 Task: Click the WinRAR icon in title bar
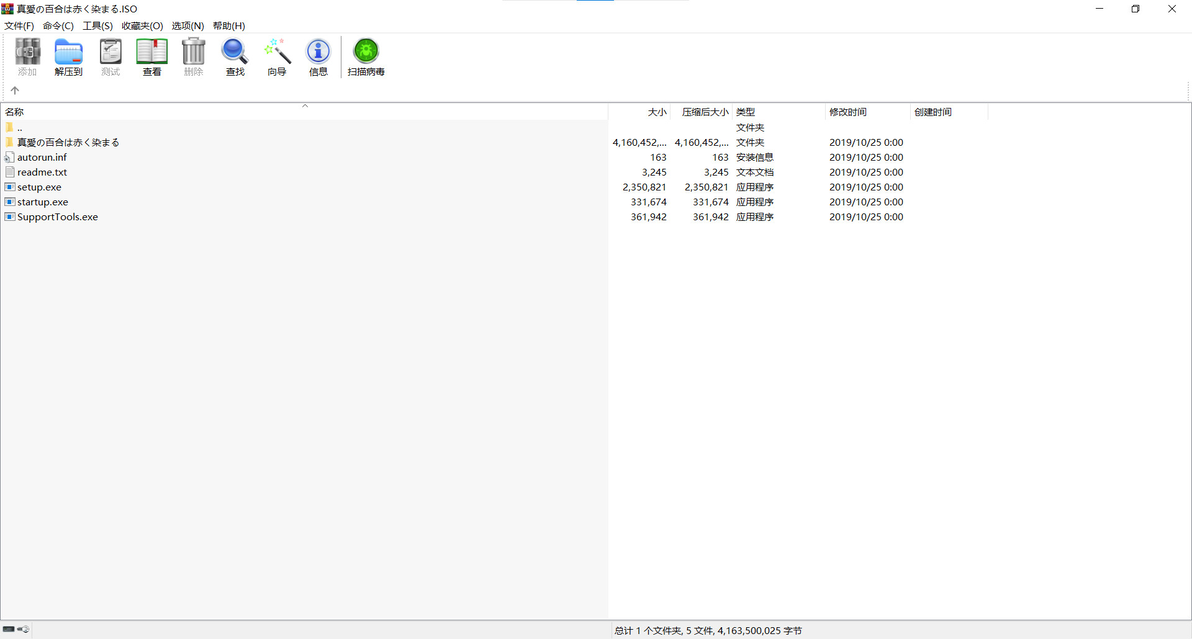tap(8, 8)
